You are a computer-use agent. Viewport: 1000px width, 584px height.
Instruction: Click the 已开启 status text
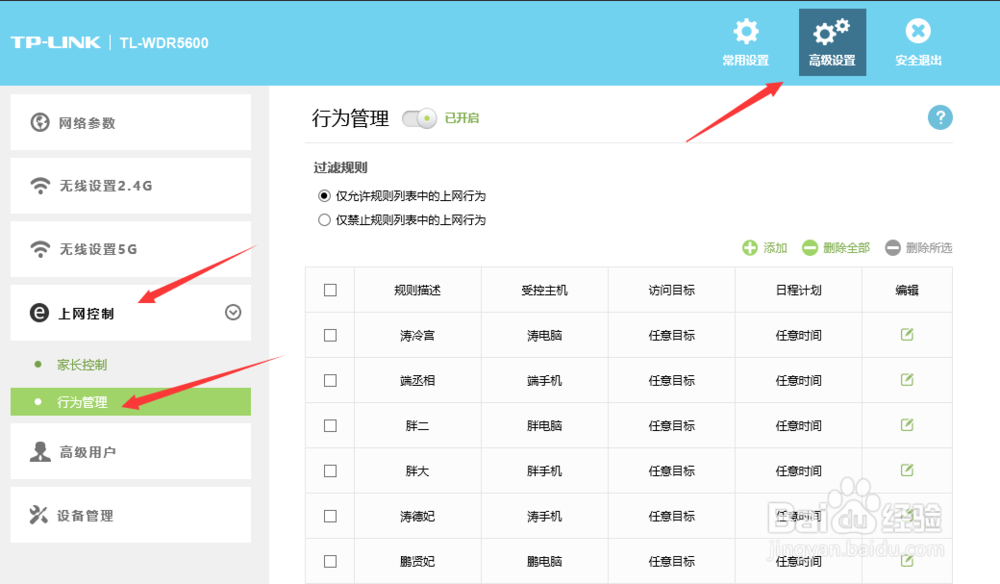click(462, 118)
